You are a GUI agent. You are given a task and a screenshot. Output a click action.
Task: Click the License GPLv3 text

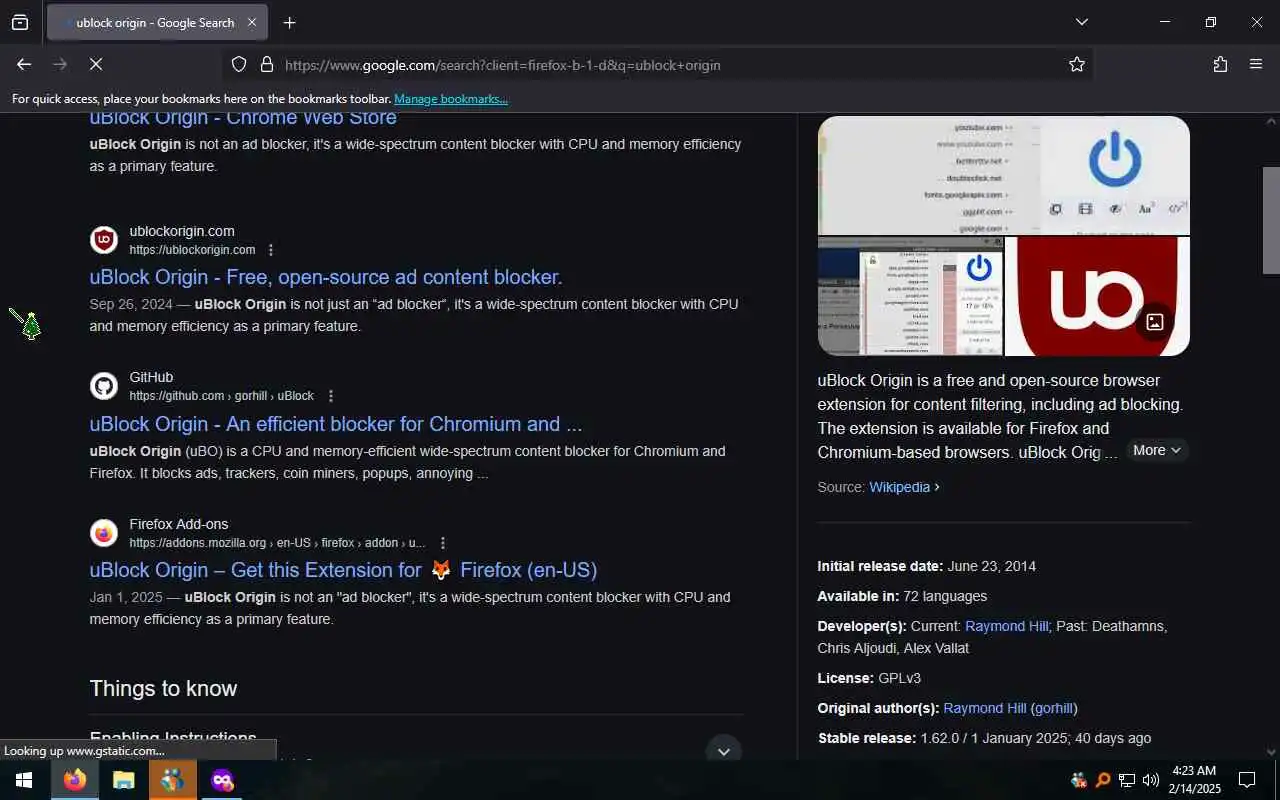[x=869, y=678]
